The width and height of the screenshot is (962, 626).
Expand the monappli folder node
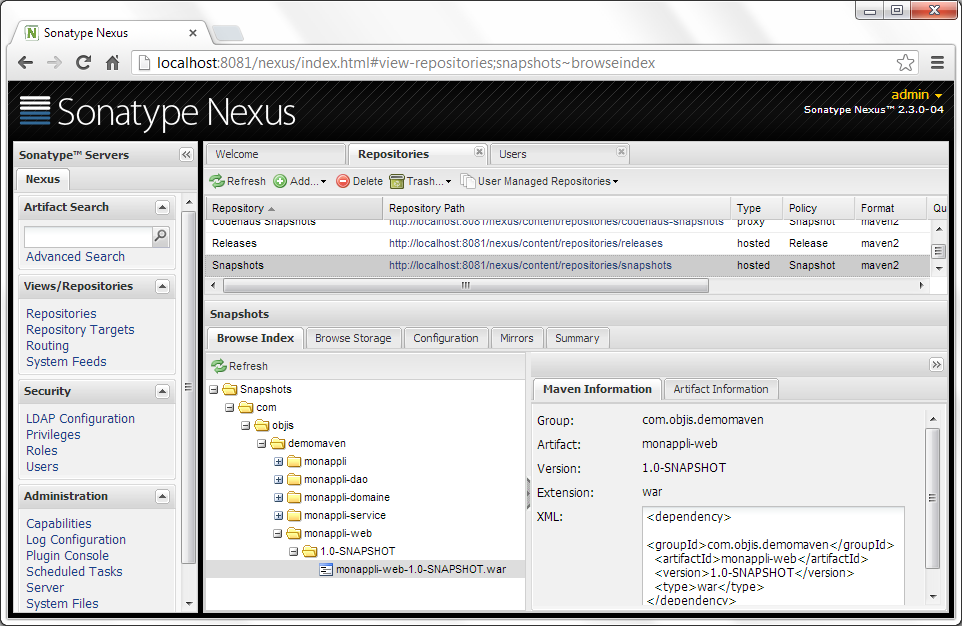(x=279, y=462)
